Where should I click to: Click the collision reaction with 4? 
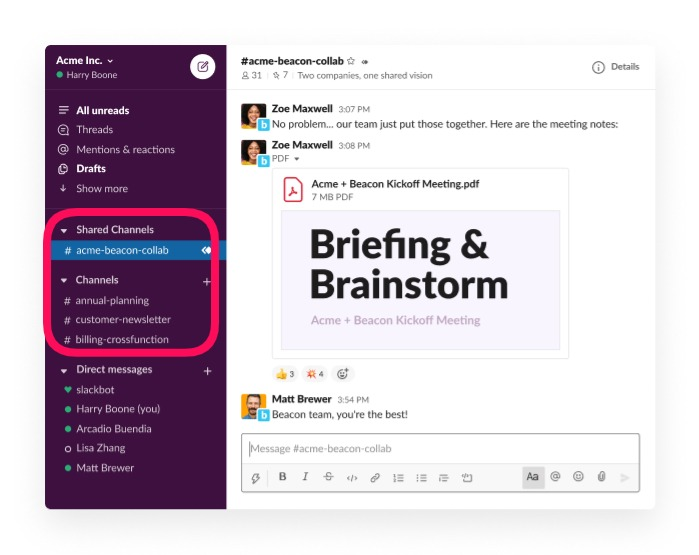[x=315, y=374]
